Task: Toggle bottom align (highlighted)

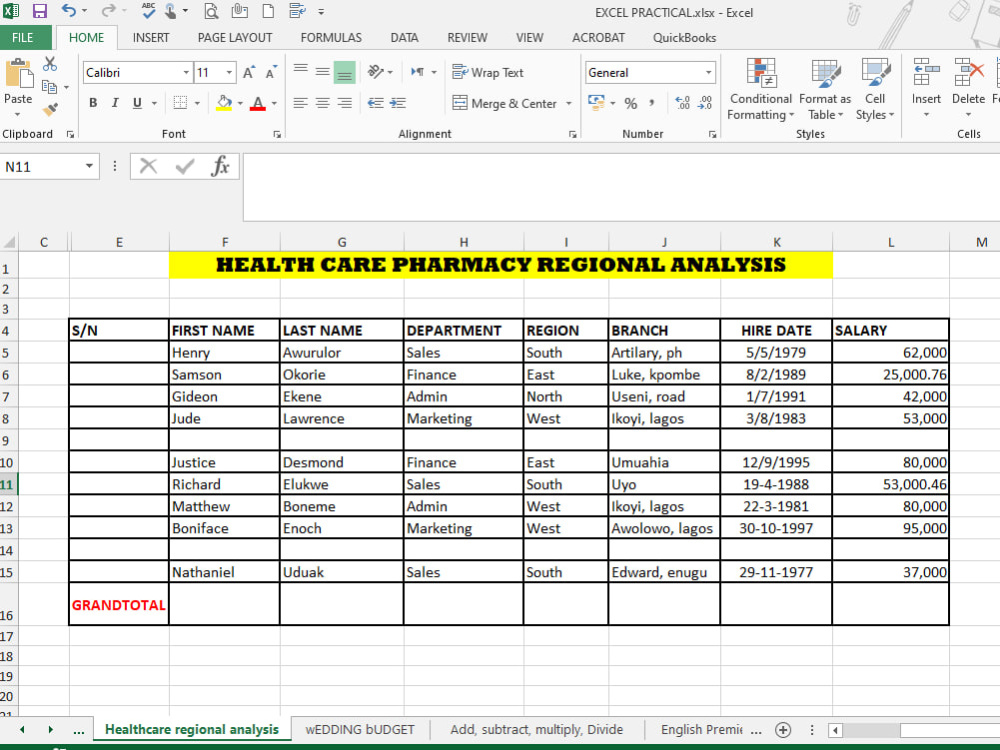Action: (344, 72)
